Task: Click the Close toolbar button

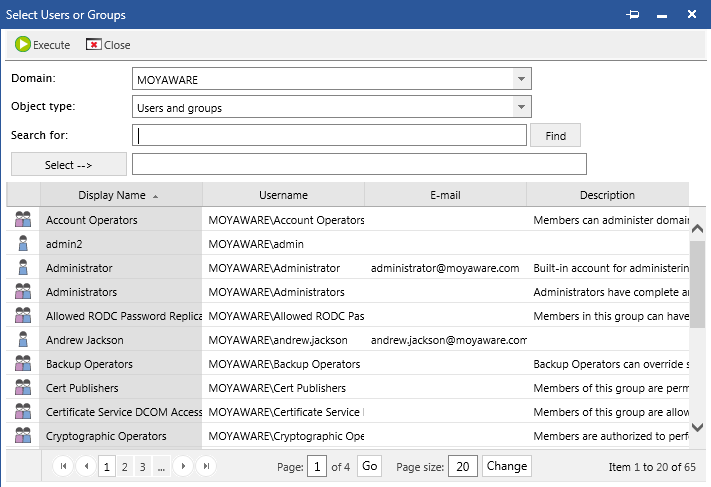Action: [108, 45]
